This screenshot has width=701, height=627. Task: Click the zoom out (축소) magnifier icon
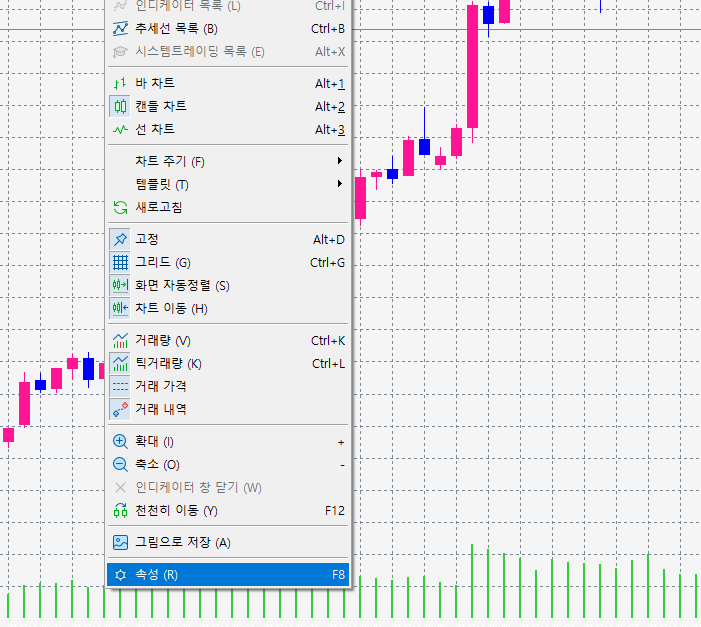point(120,464)
